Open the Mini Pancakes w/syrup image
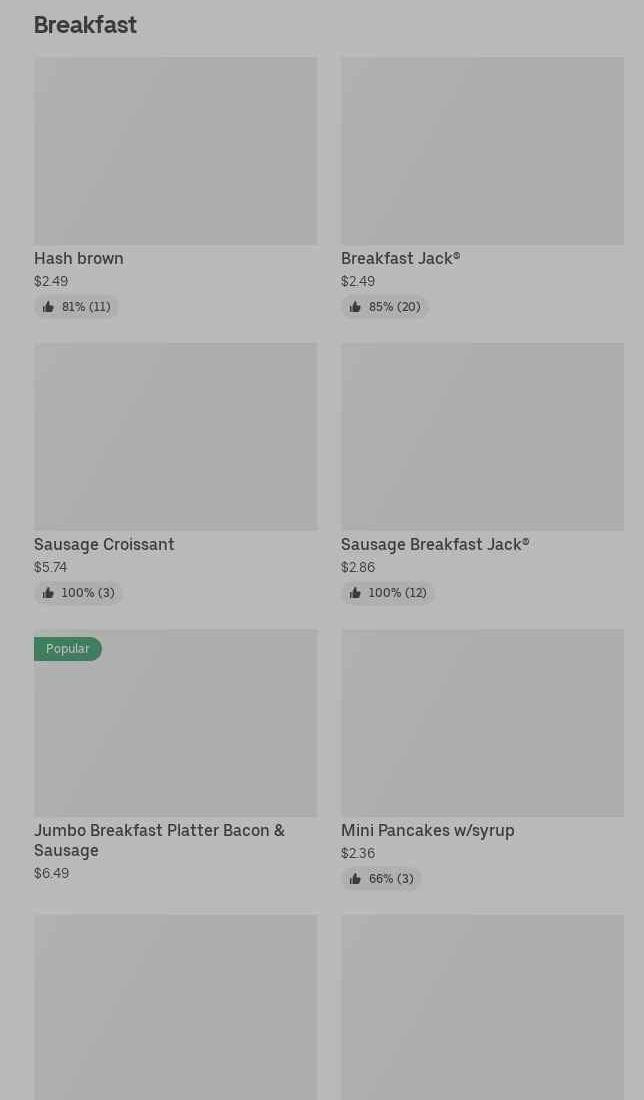 tap(483, 723)
